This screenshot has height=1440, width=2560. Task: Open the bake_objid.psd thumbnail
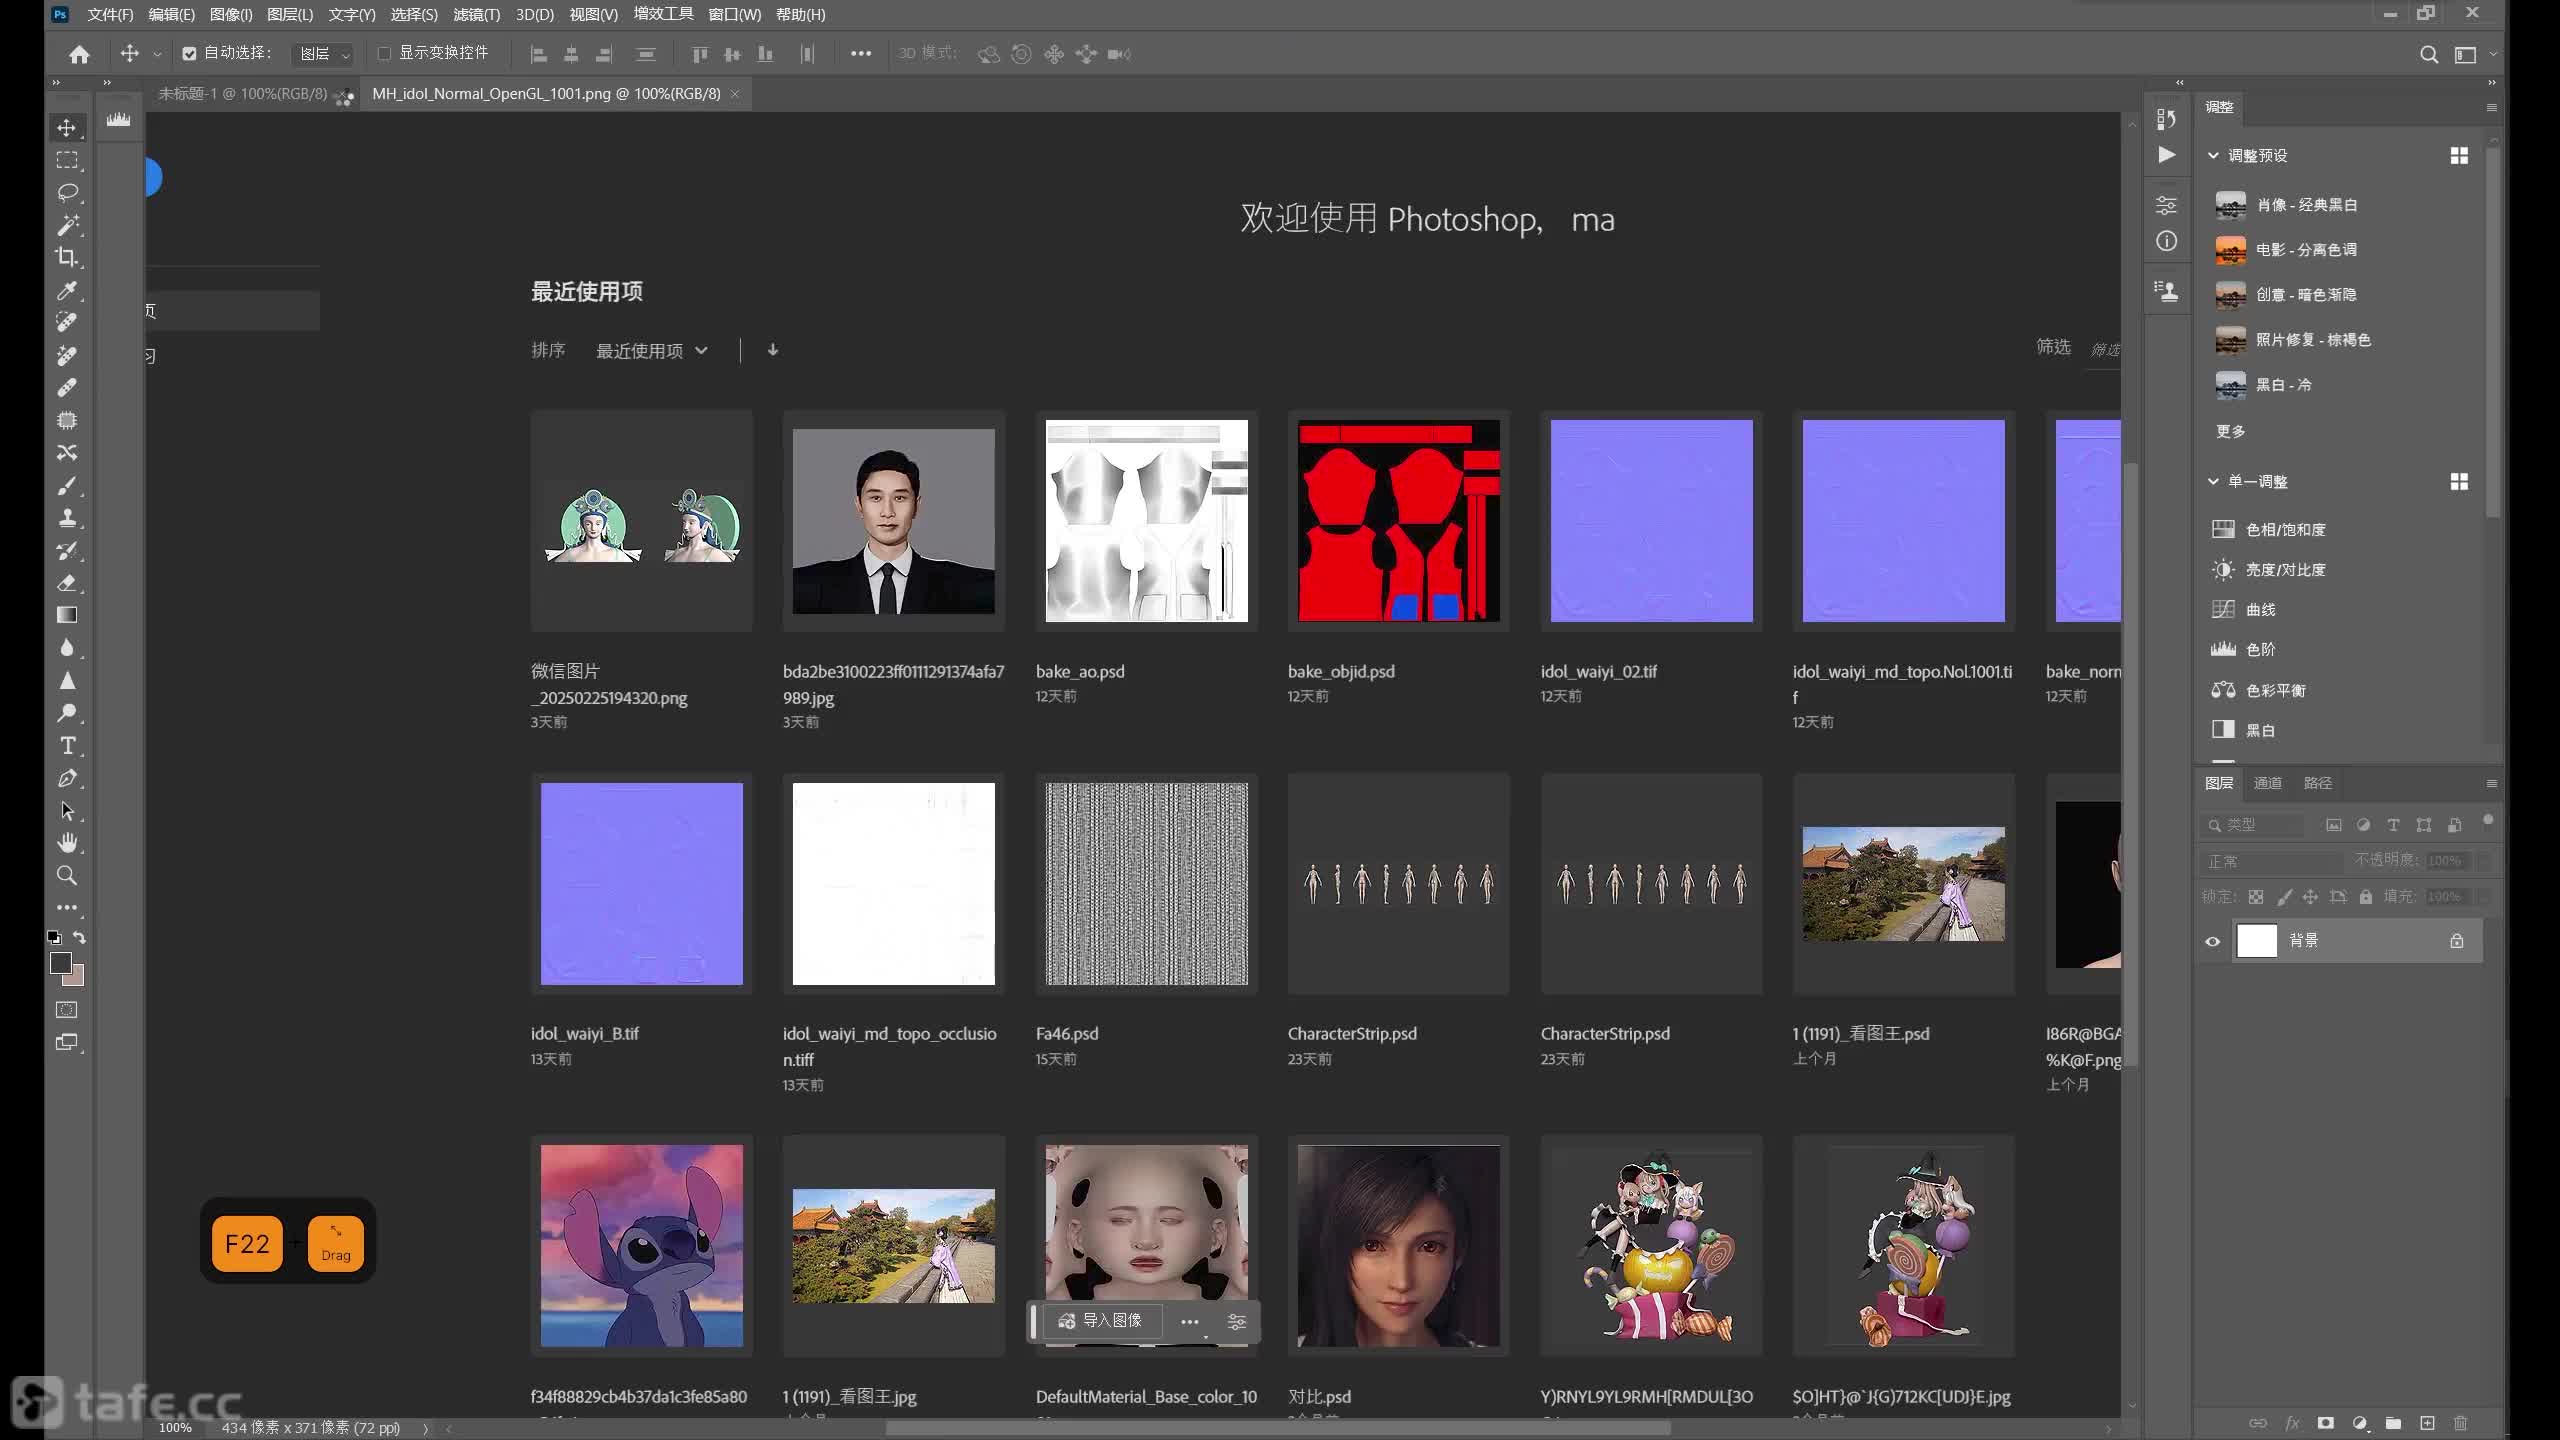click(x=1398, y=520)
